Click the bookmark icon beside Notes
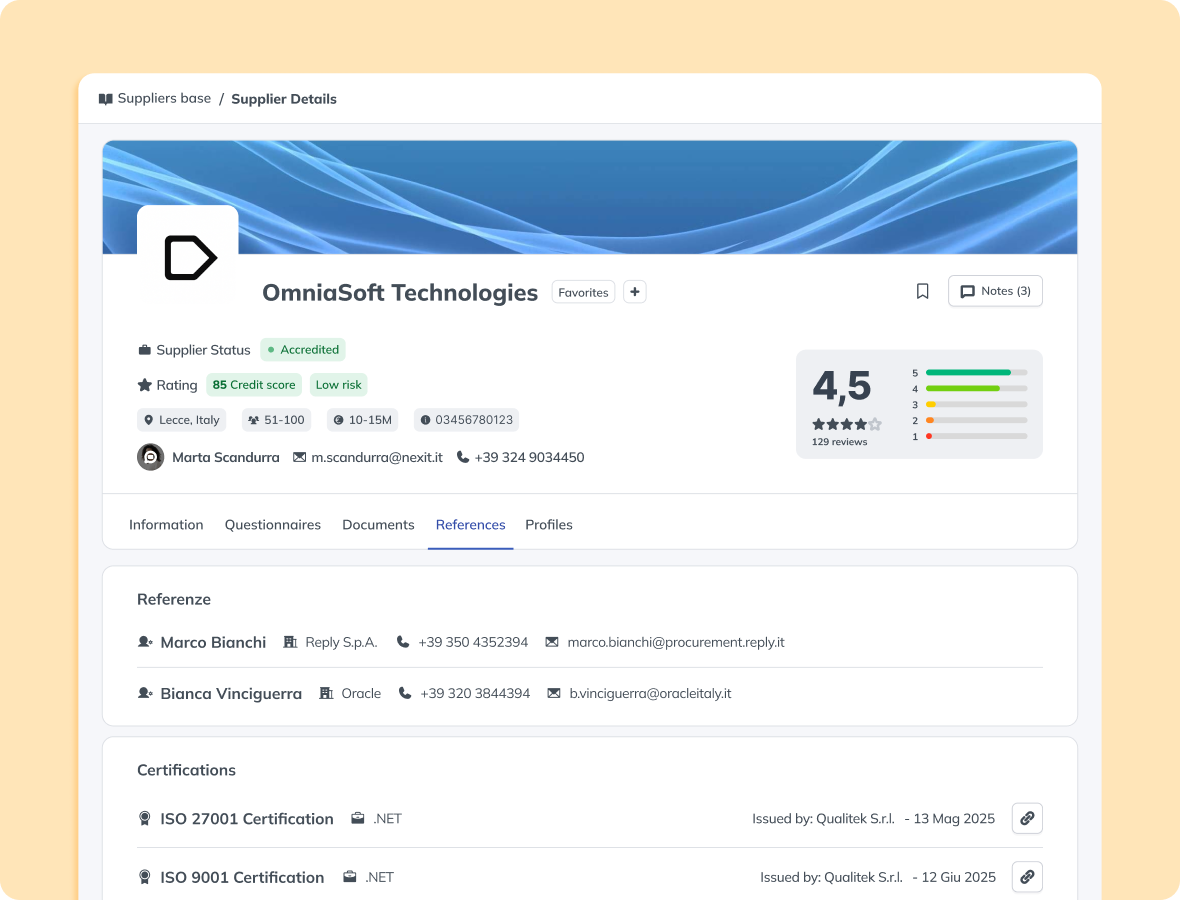Image resolution: width=1180 pixels, height=900 pixels. click(922, 291)
